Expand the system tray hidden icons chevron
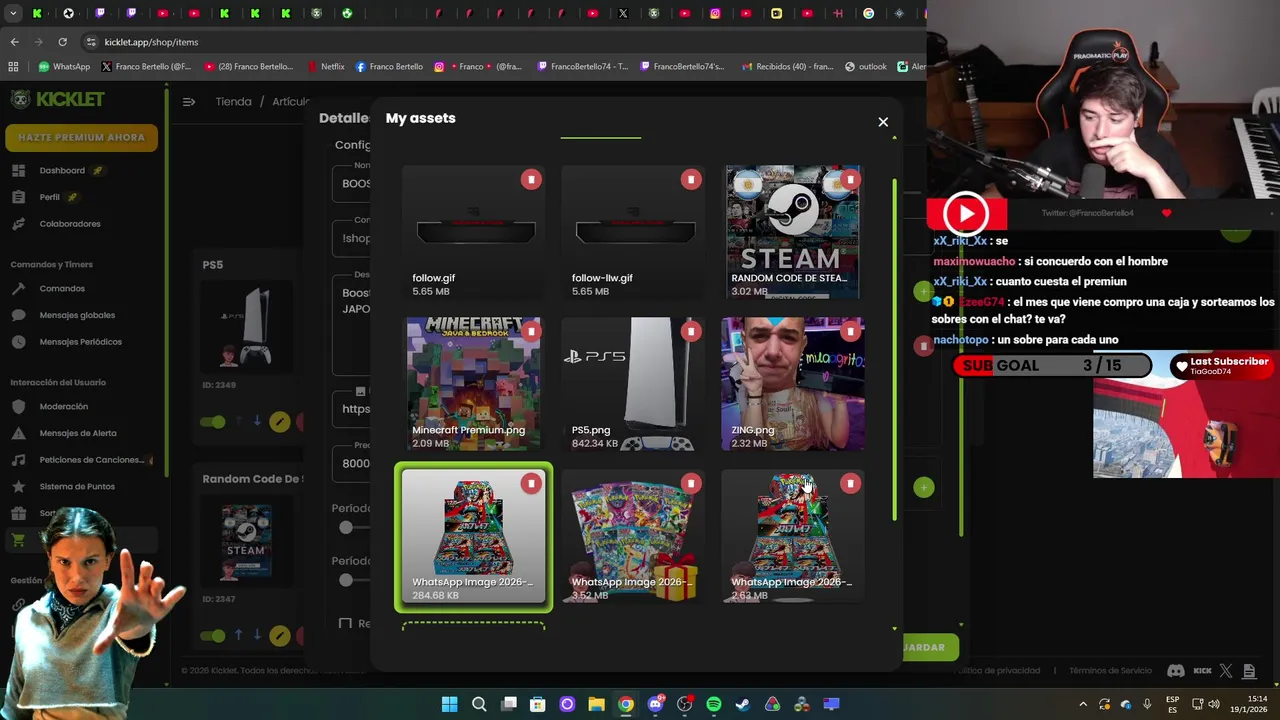Screen dimensions: 1280x720 [1082, 704]
